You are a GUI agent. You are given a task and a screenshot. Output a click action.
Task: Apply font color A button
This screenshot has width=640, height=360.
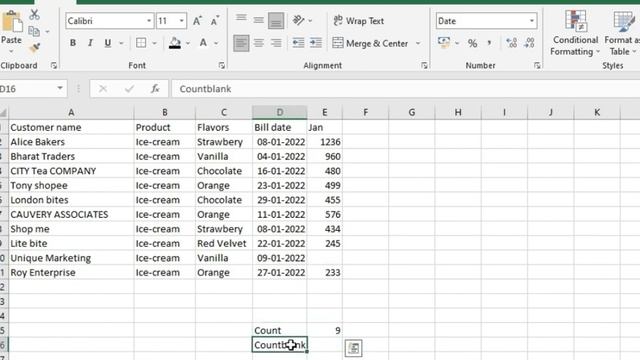click(203, 43)
